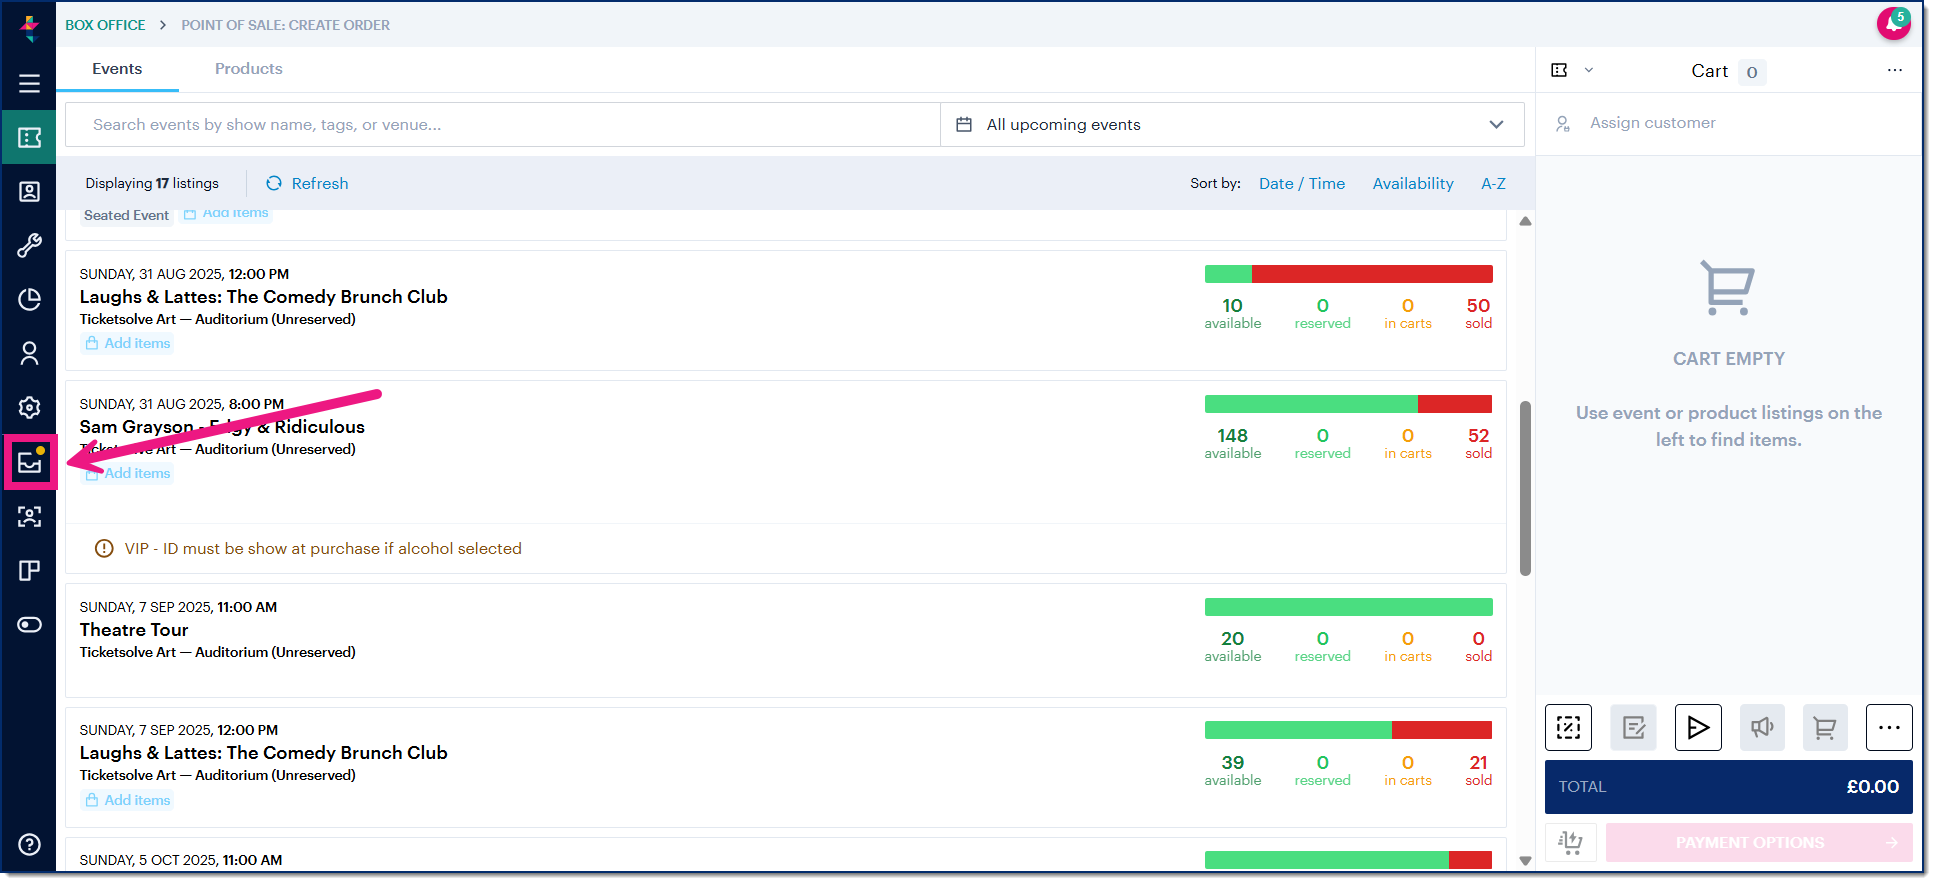Open the inbox icon with notification dot
The width and height of the screenshot is (1934, 883).
(30, 462)
